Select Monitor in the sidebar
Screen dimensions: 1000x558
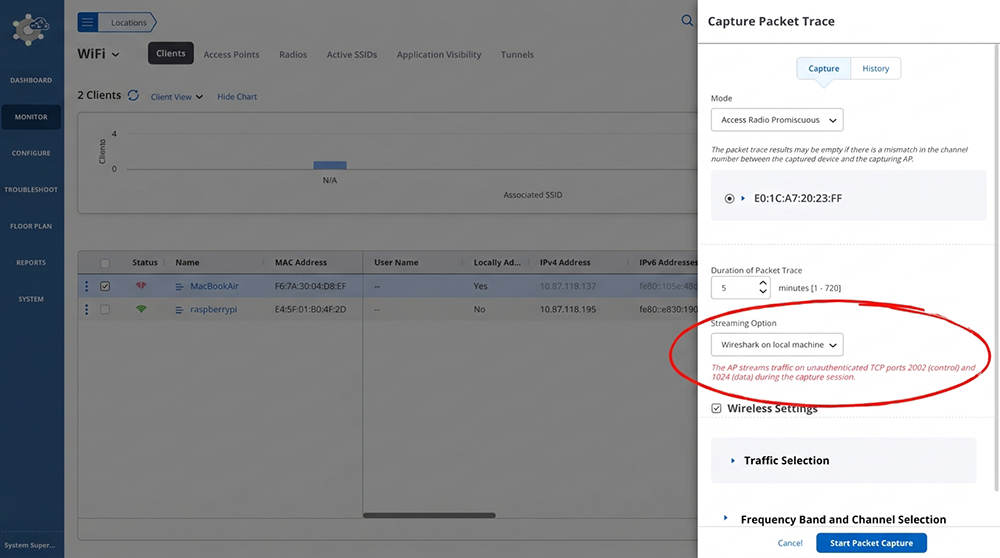click(x=31, y=117)
